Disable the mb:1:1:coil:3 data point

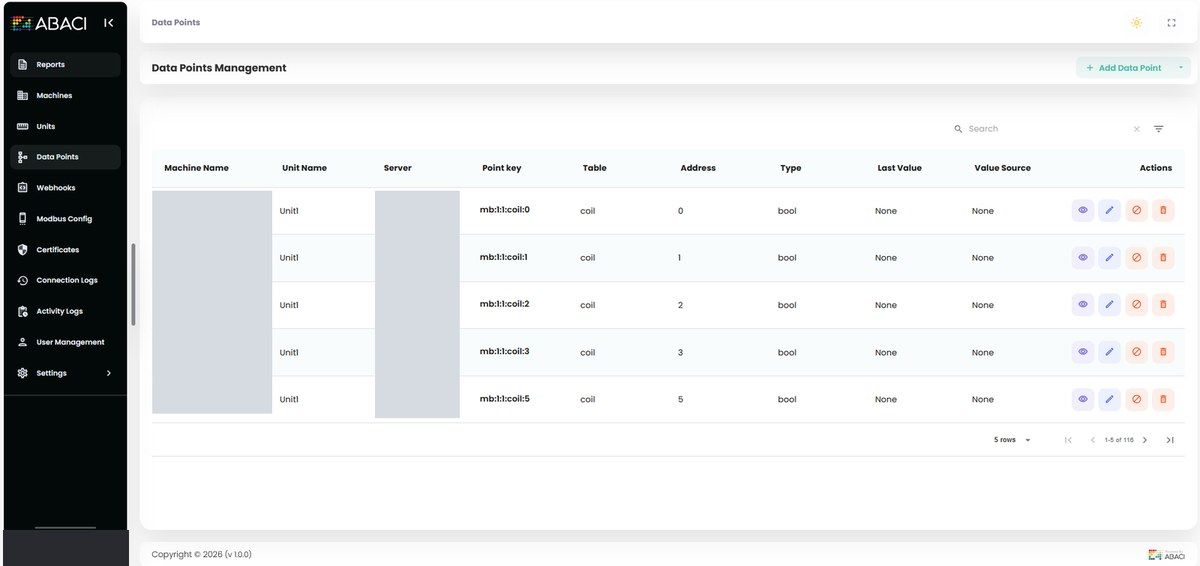[1136, 352]
